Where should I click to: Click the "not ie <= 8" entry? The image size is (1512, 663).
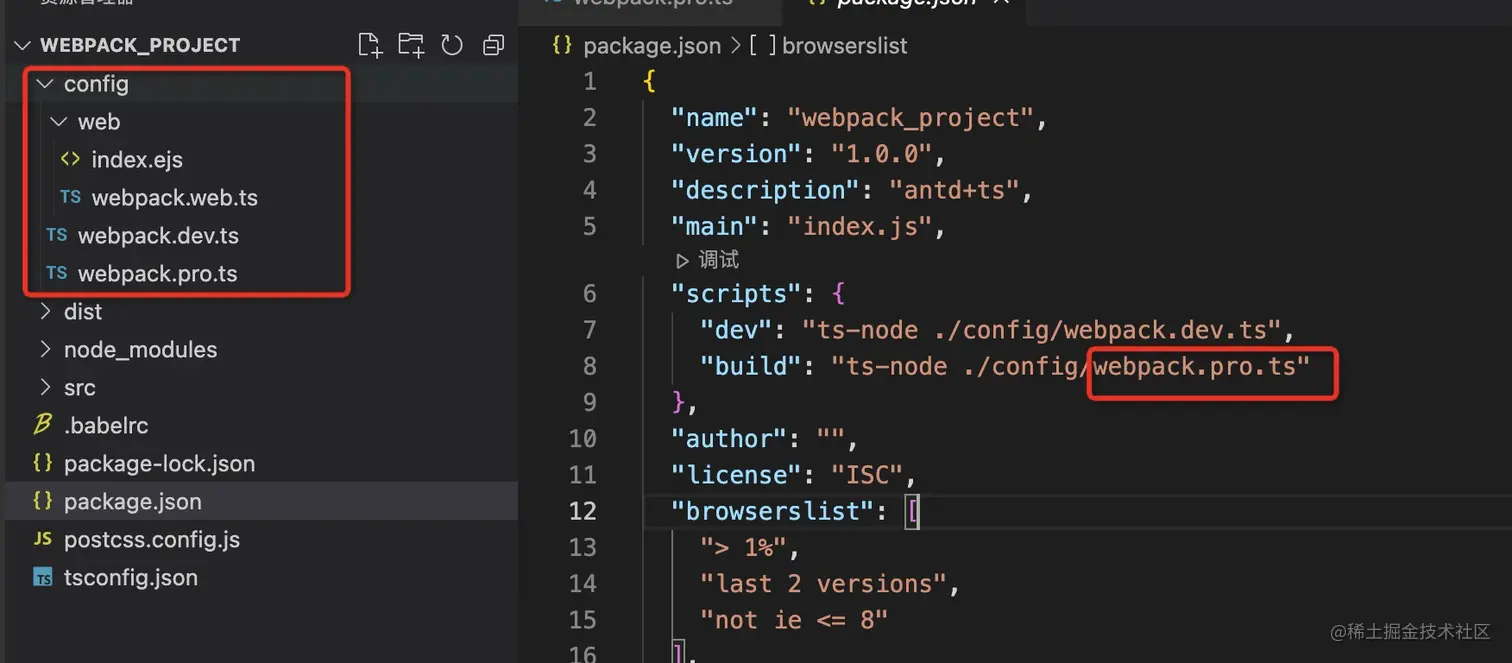[x=795, y=620]
